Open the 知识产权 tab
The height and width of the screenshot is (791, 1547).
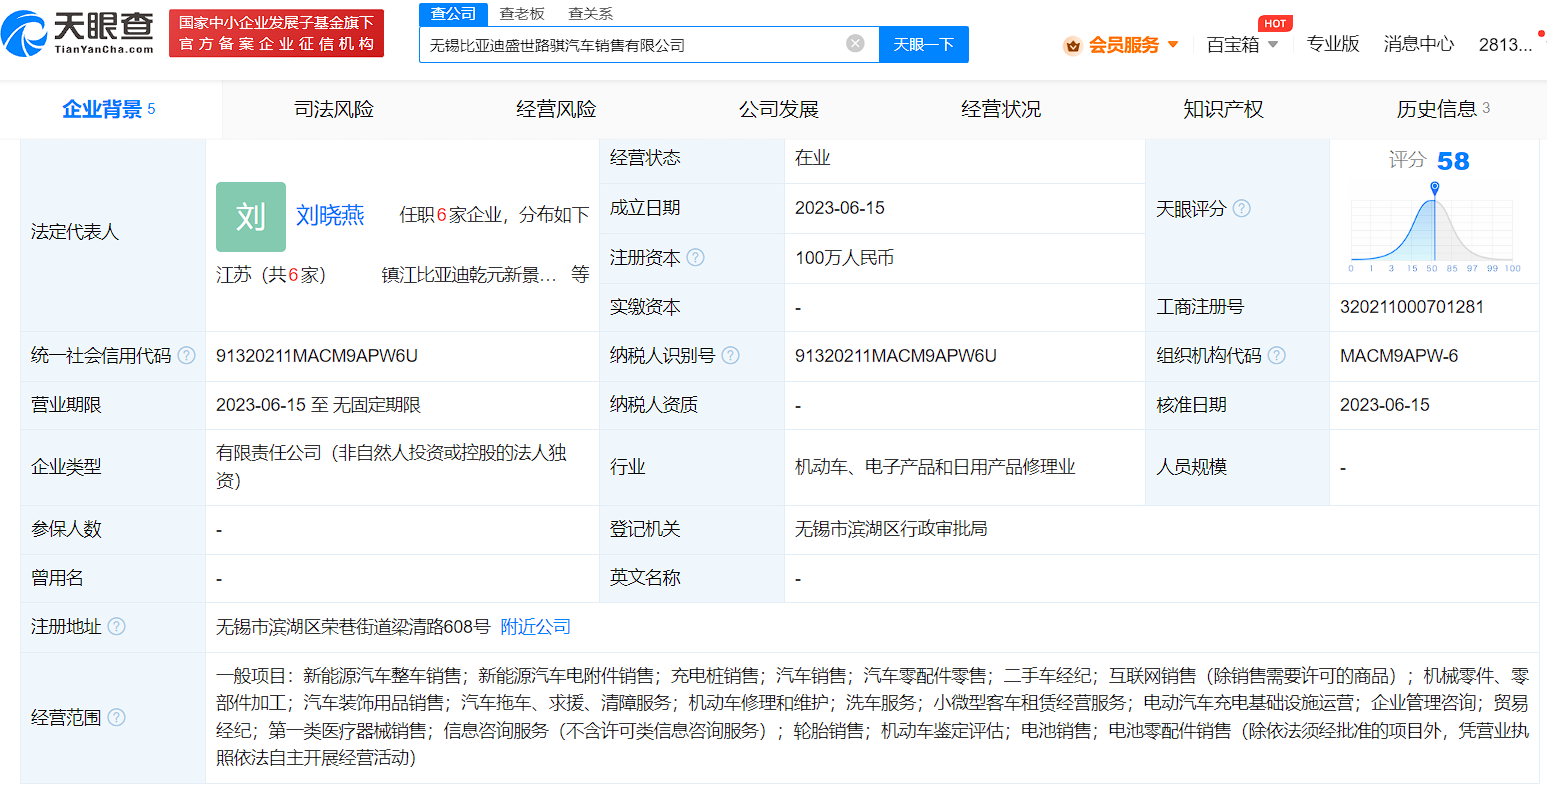(1223, 109)
